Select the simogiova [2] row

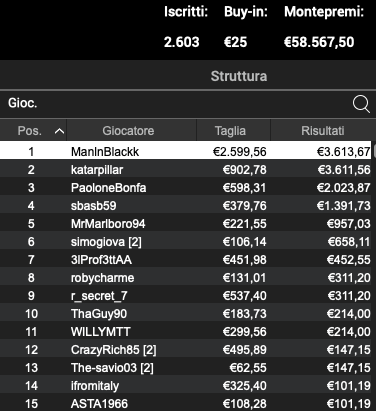186,242
